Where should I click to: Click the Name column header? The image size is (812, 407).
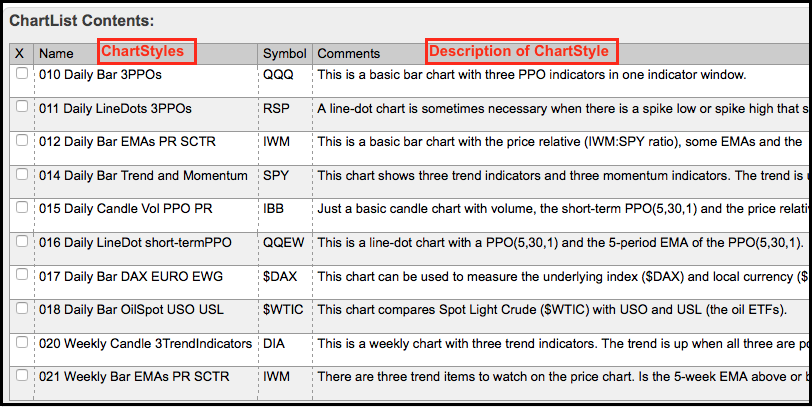[x=56, y=54]
